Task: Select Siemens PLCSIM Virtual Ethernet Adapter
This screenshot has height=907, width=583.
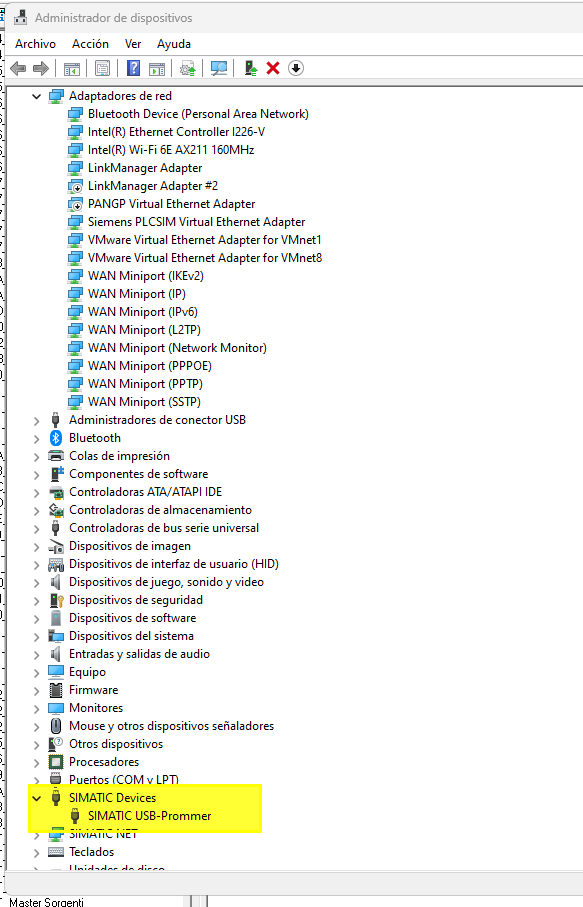Action: (196, 222)
